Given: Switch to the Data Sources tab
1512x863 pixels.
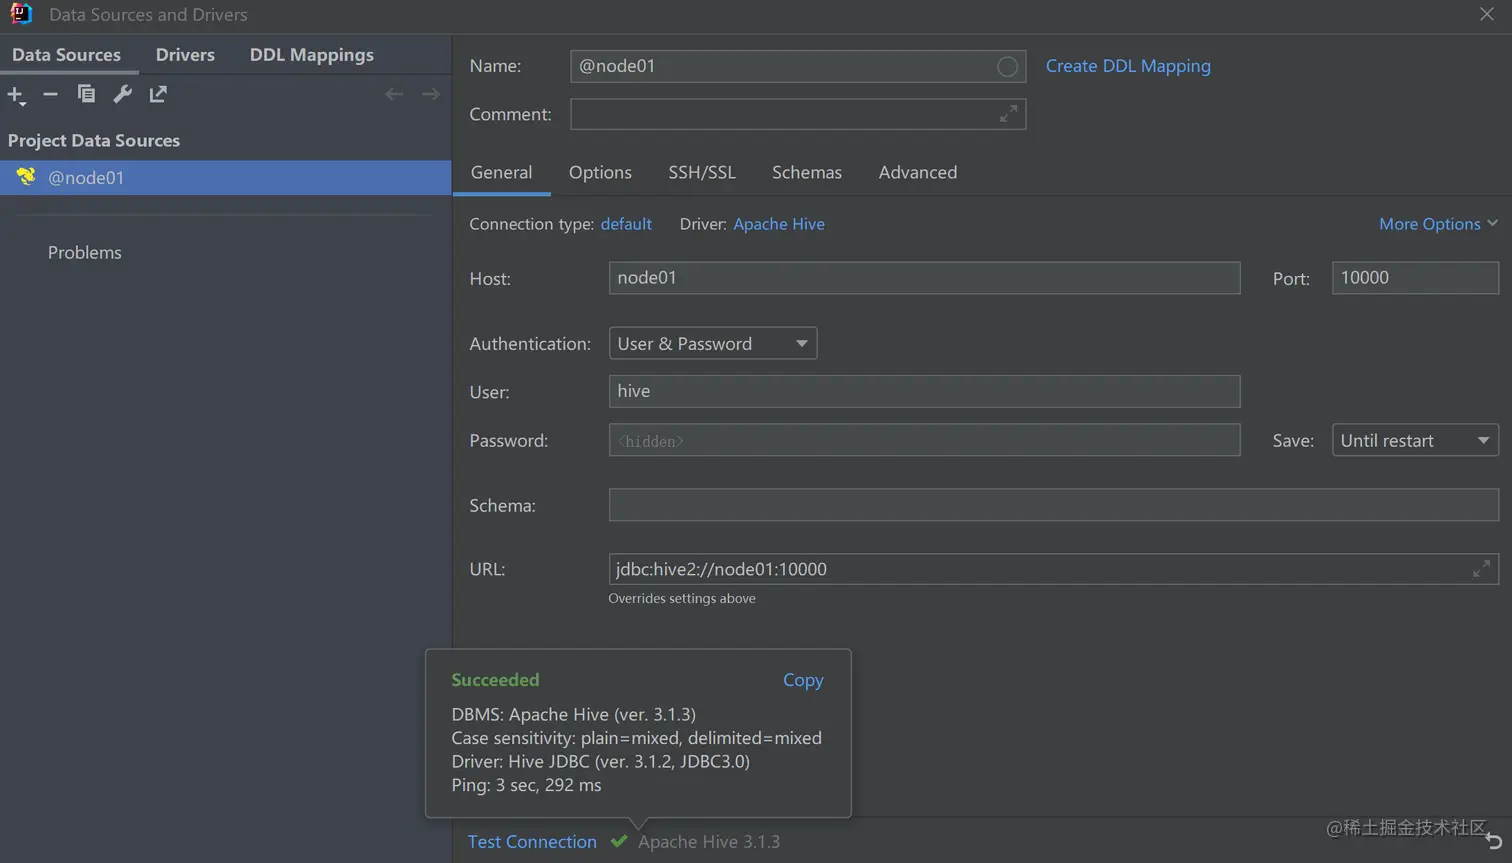Looking at the screenshot, I should click(66, 55).
